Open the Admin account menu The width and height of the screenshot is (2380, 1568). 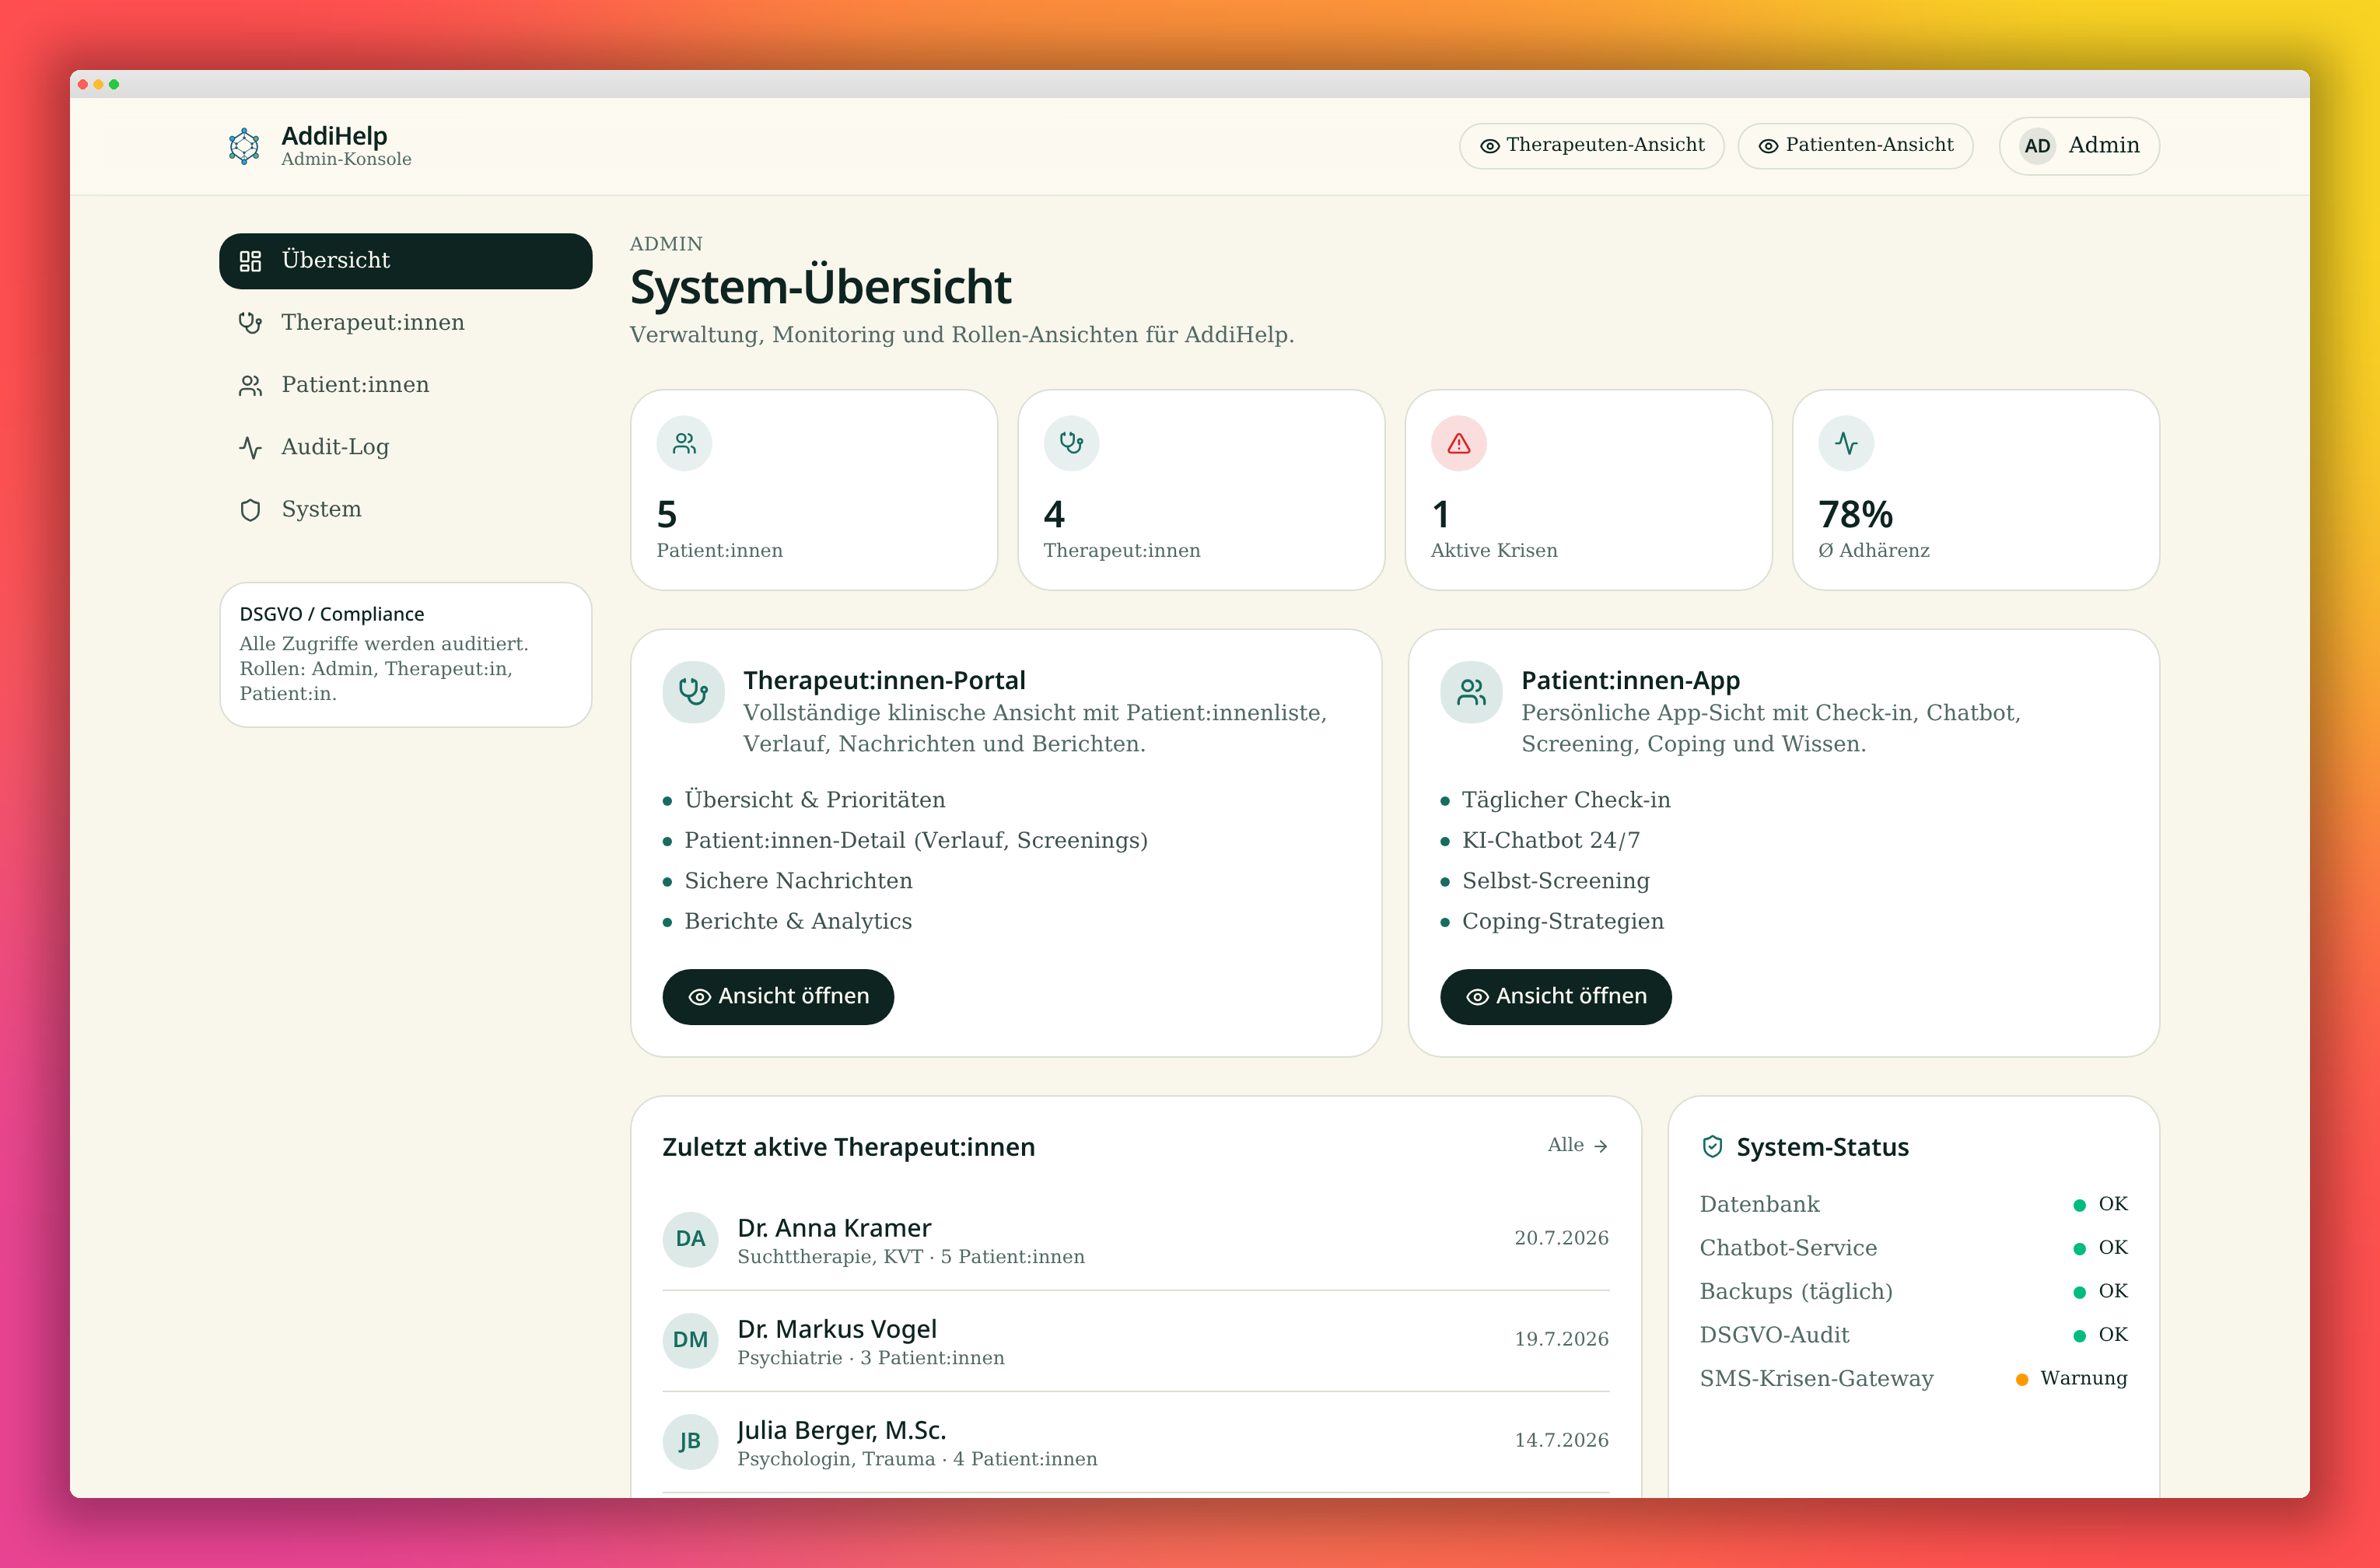coord(2079,146)
